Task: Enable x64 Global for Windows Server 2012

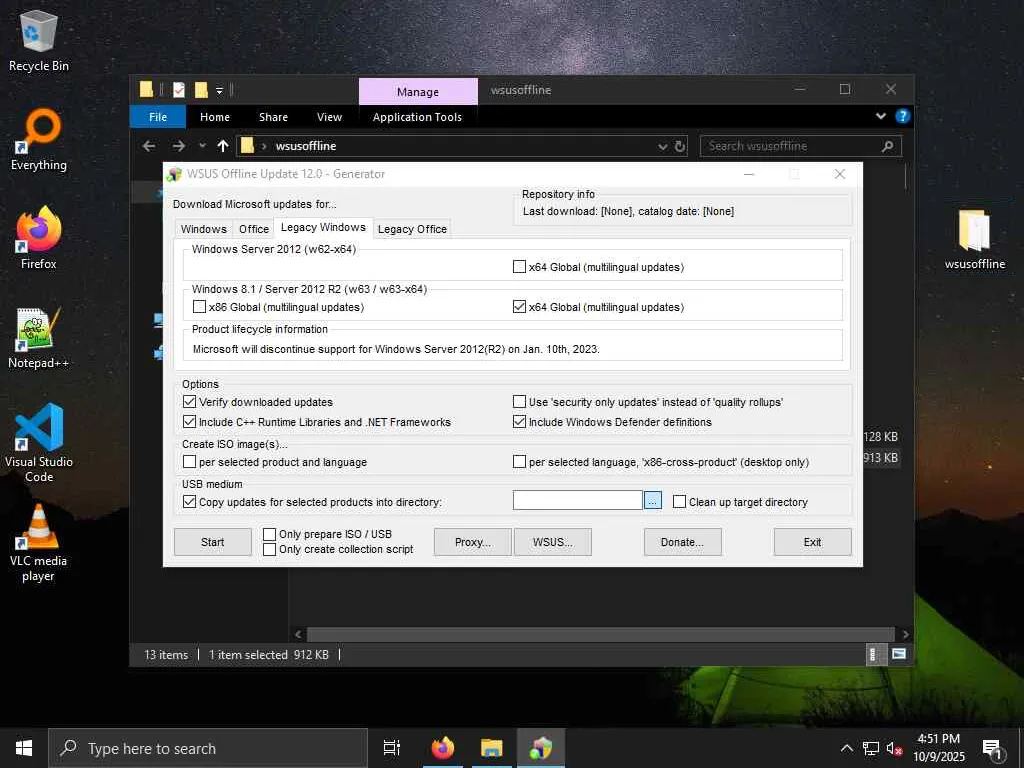Action: (x=519, y=266)
